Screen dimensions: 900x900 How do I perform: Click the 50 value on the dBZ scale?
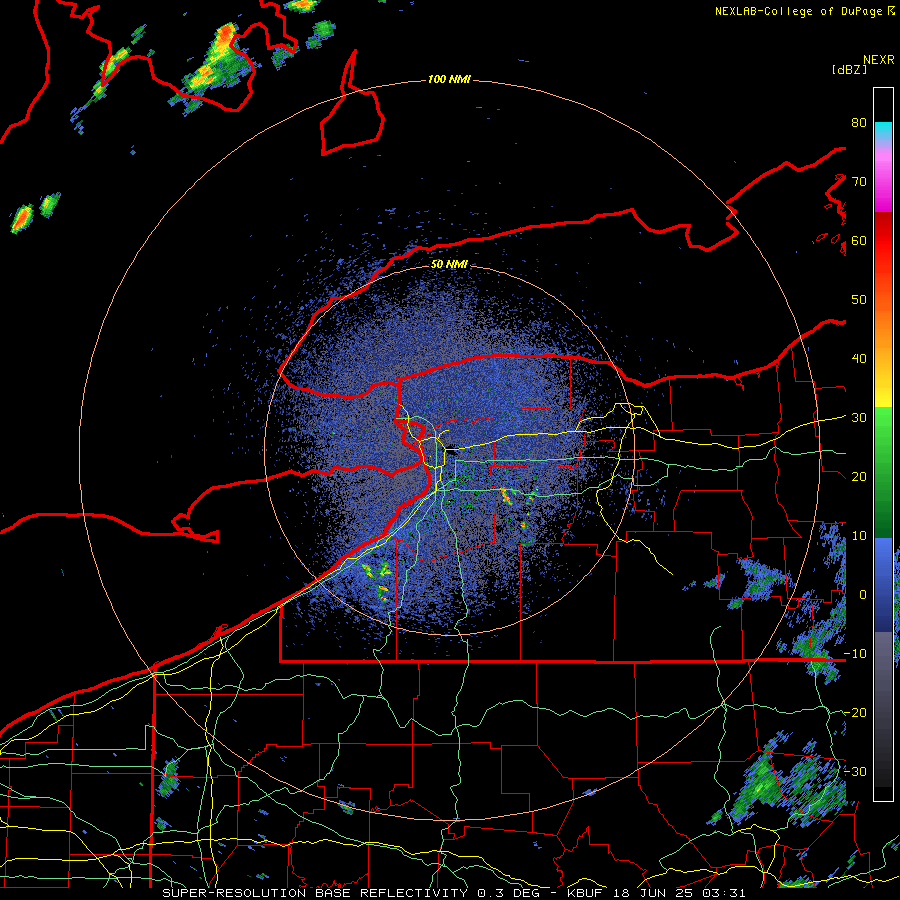point(859,300)
